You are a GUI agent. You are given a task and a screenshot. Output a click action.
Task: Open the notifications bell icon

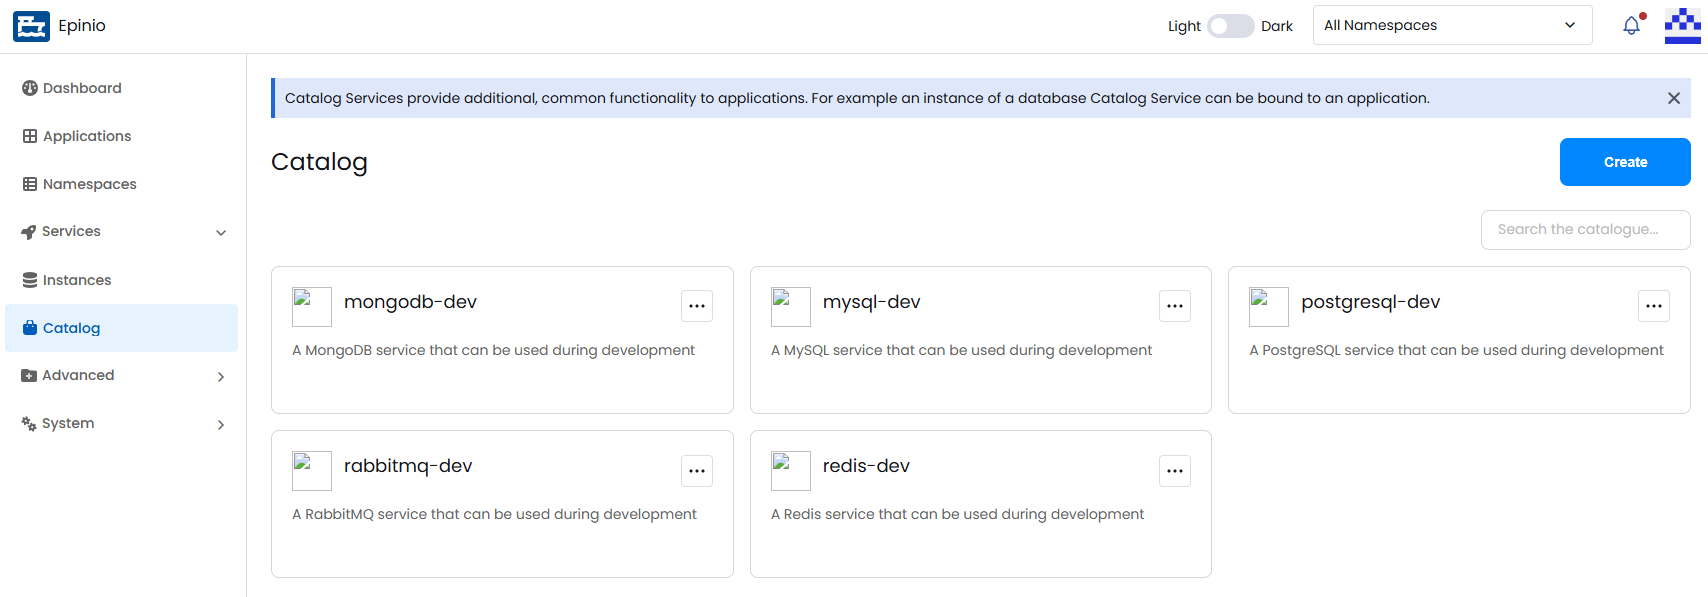[1631, 26]
